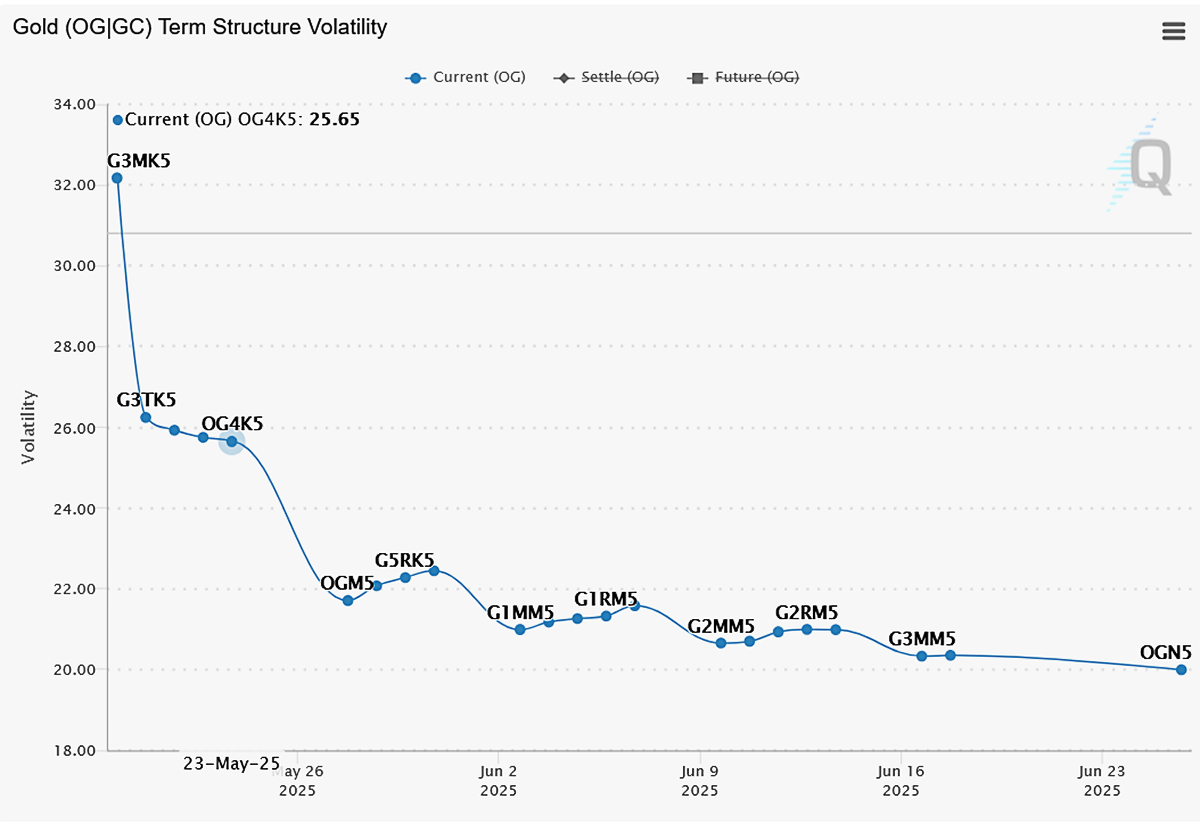Screen dimensions: 1200x824
Task: Select the OGN5 data point at chart end
Action: [1180, 670]
